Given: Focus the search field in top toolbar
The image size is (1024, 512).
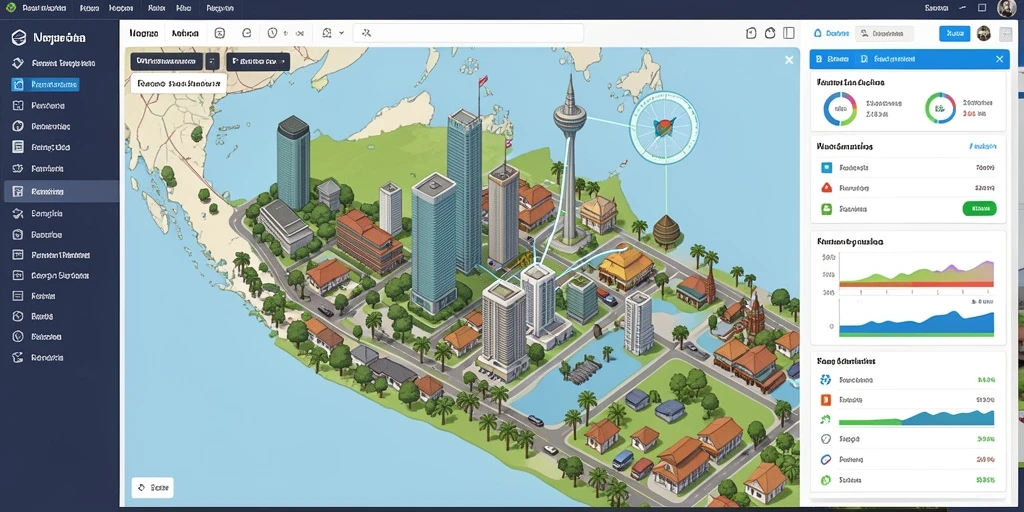Looking at the screenshot, I should [x=468, y=33].
